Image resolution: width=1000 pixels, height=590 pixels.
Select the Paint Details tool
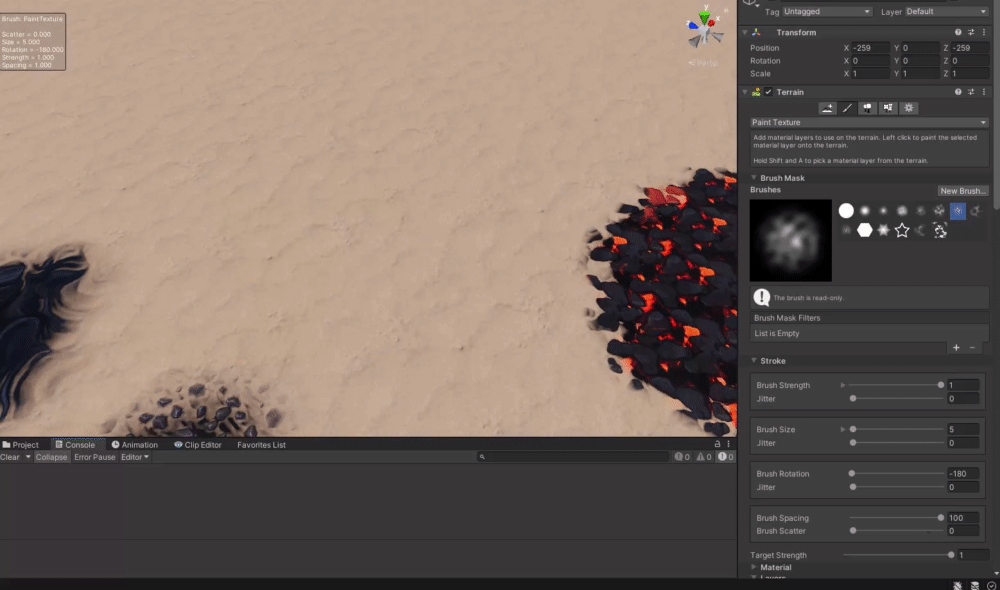[888, 108]
